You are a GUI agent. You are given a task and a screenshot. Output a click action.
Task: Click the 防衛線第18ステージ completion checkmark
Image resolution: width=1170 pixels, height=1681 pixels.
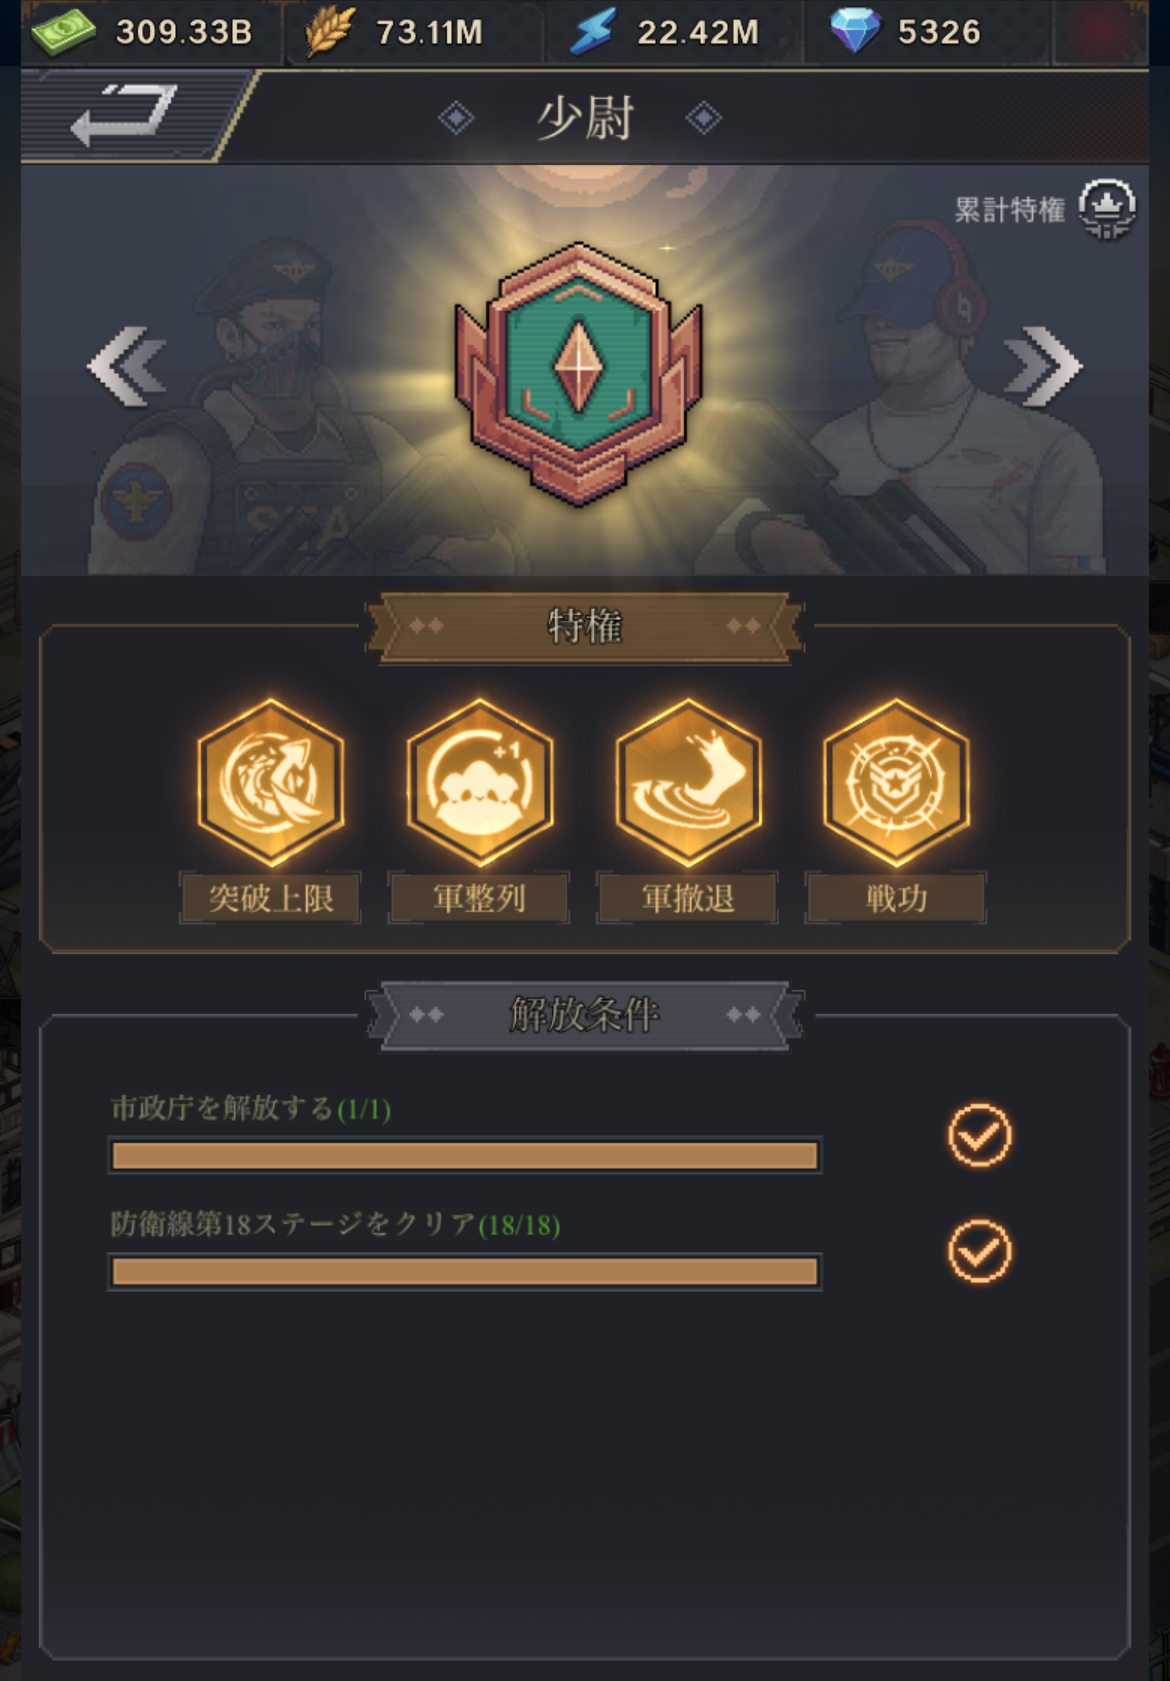pos(980,1251)
